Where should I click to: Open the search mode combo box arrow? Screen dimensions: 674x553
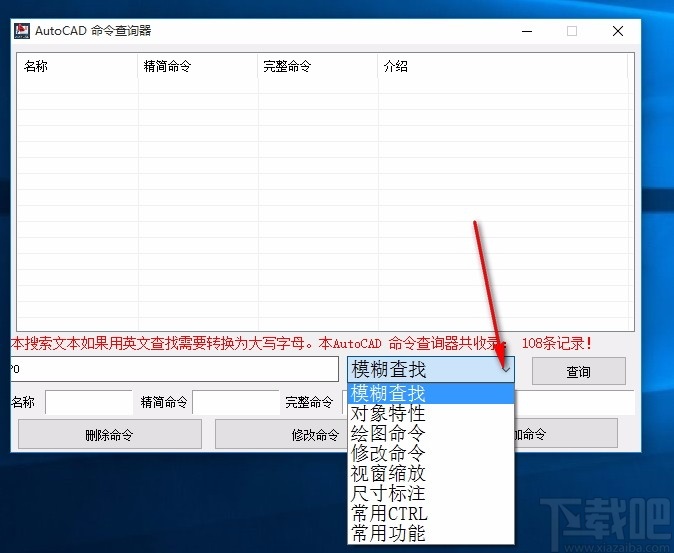pos(506,370)
